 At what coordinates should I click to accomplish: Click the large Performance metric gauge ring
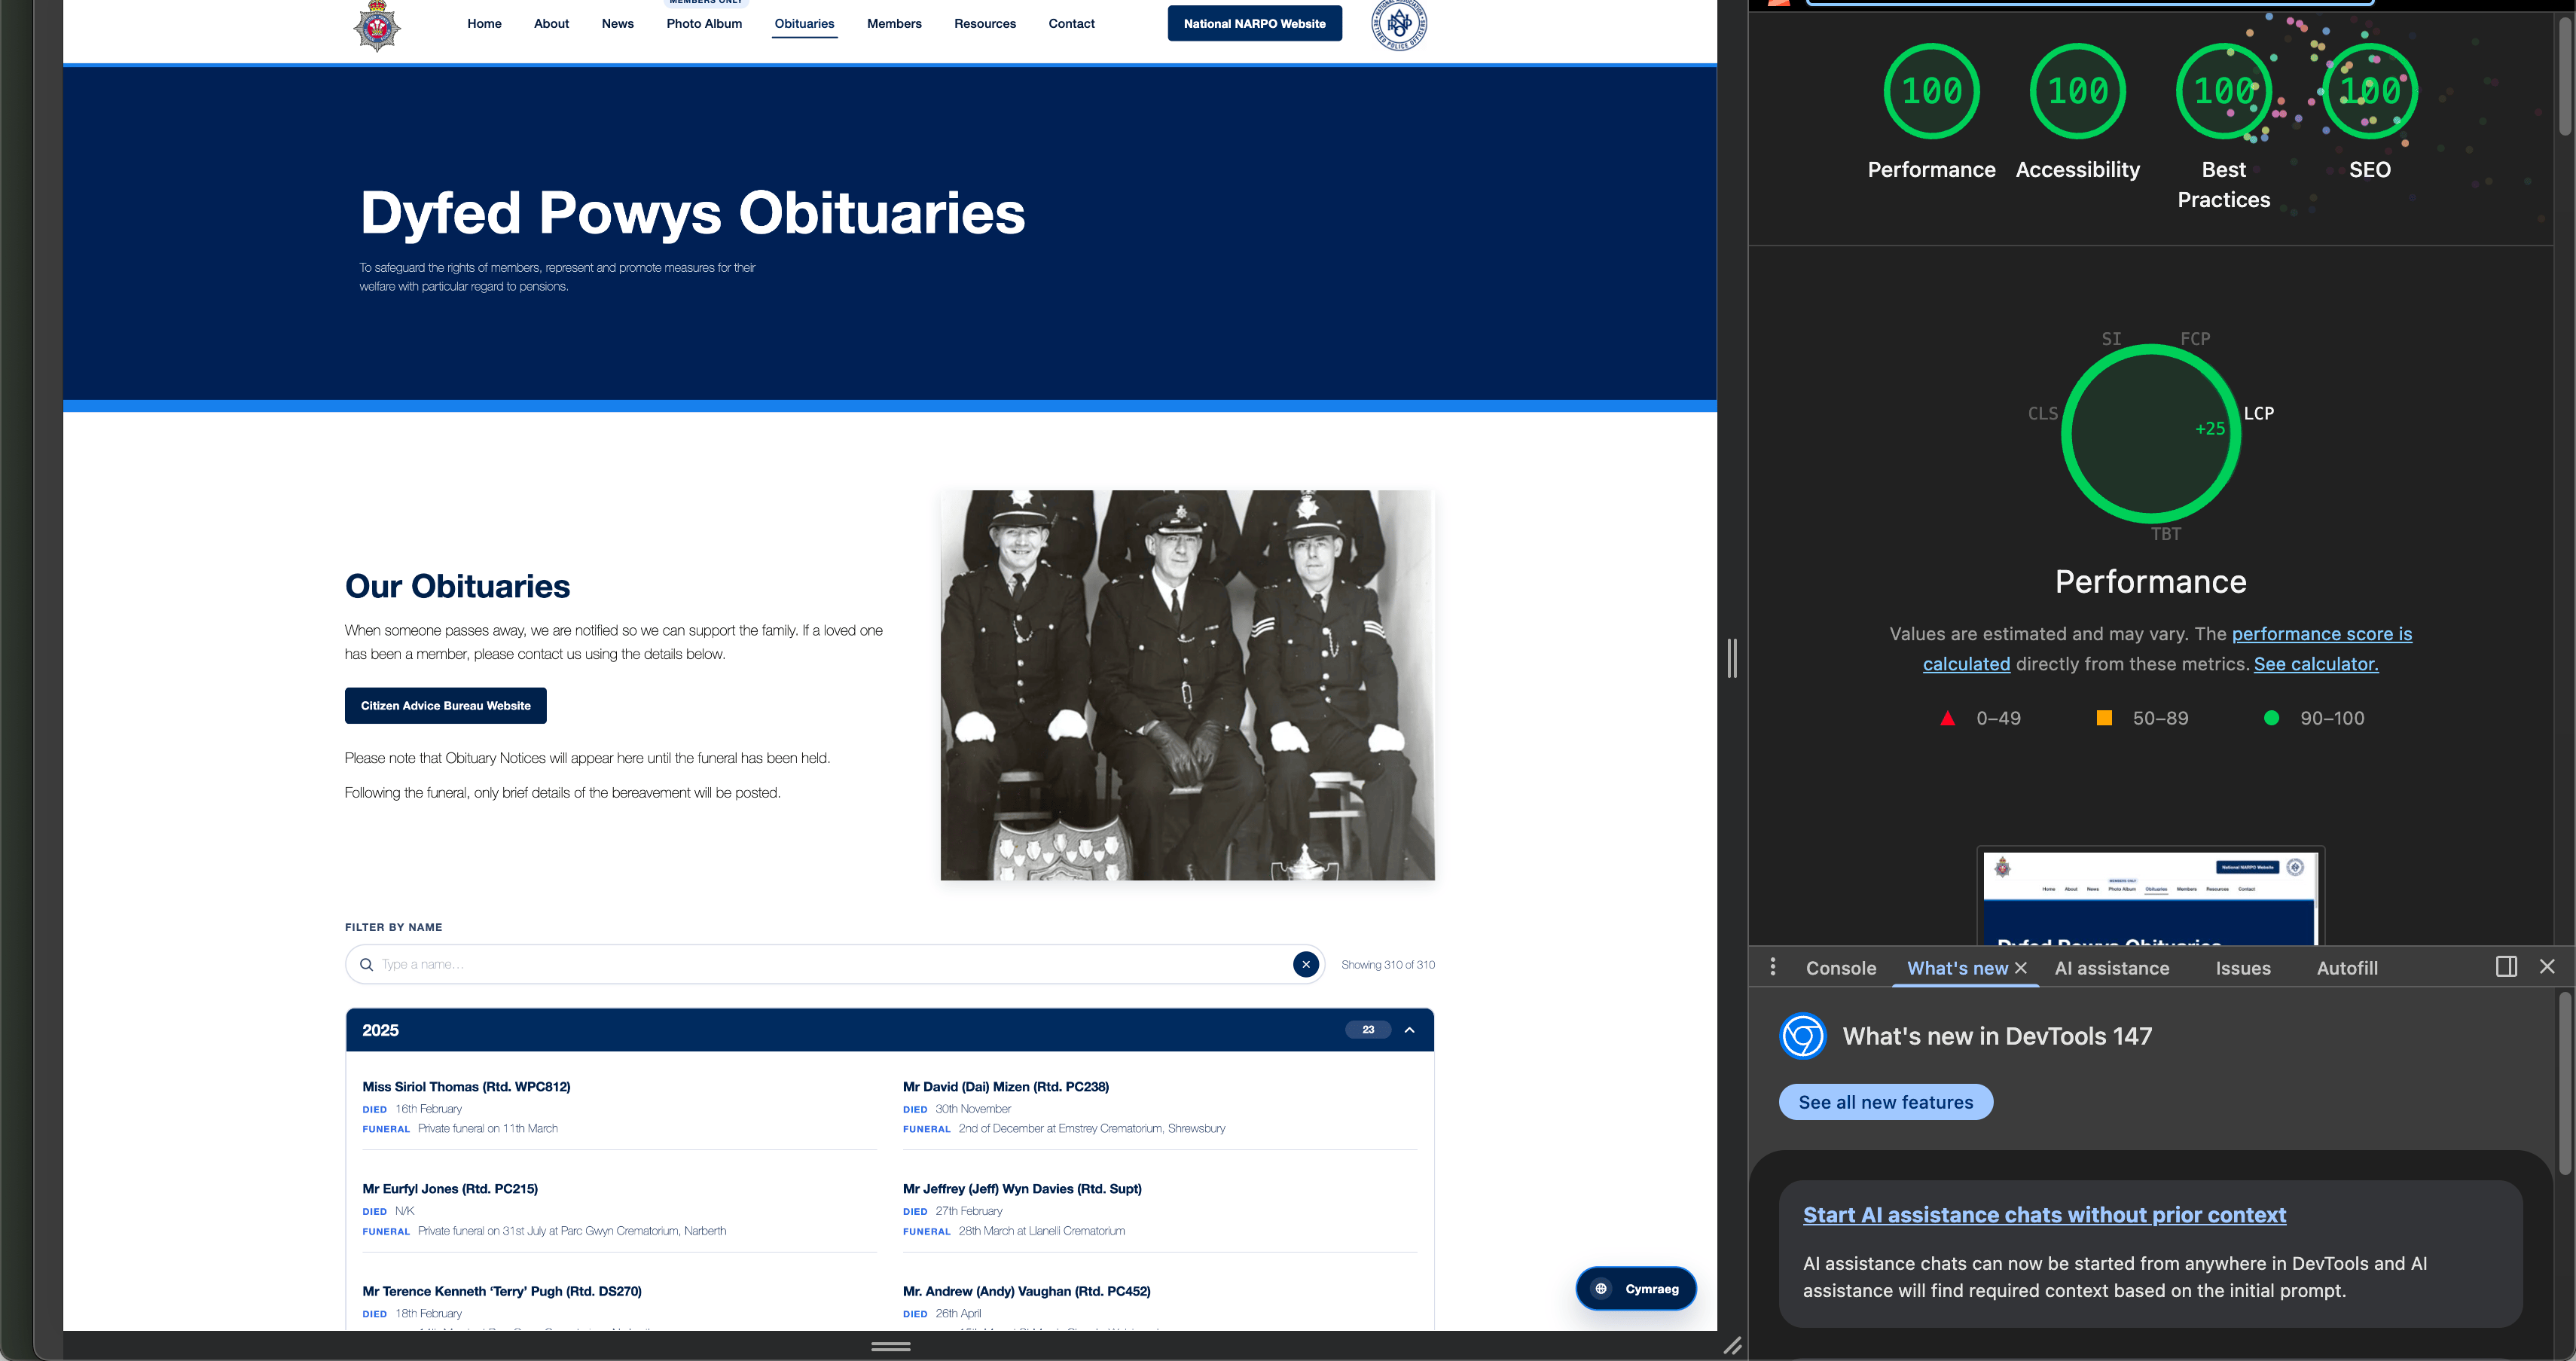[x=2150, y=434]
